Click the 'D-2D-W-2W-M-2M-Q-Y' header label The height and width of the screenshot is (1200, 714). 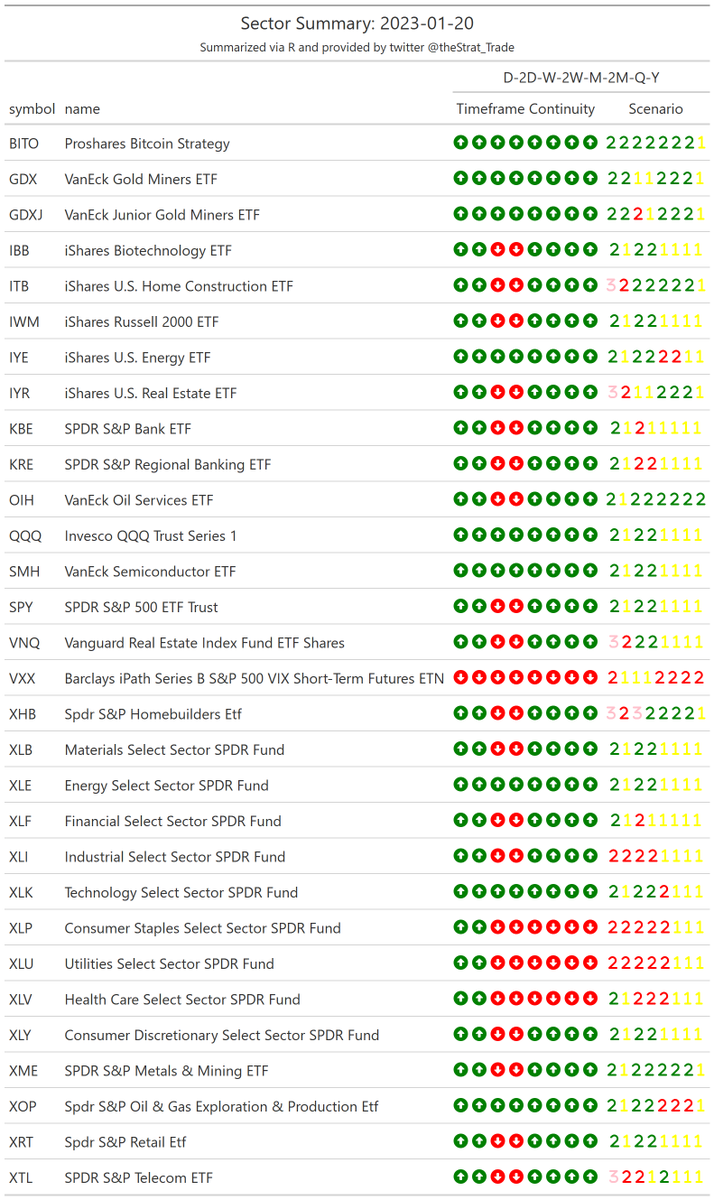pyautogui.click(x=579, y=77)
